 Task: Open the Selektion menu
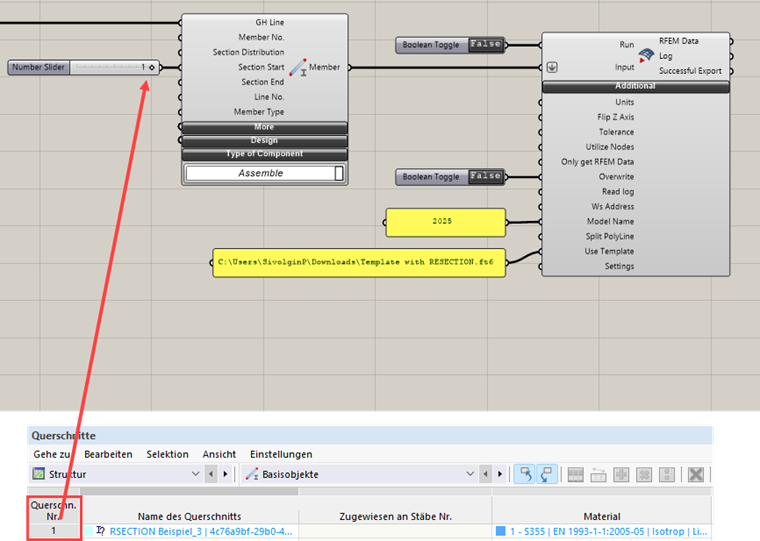tap(167, 454)
